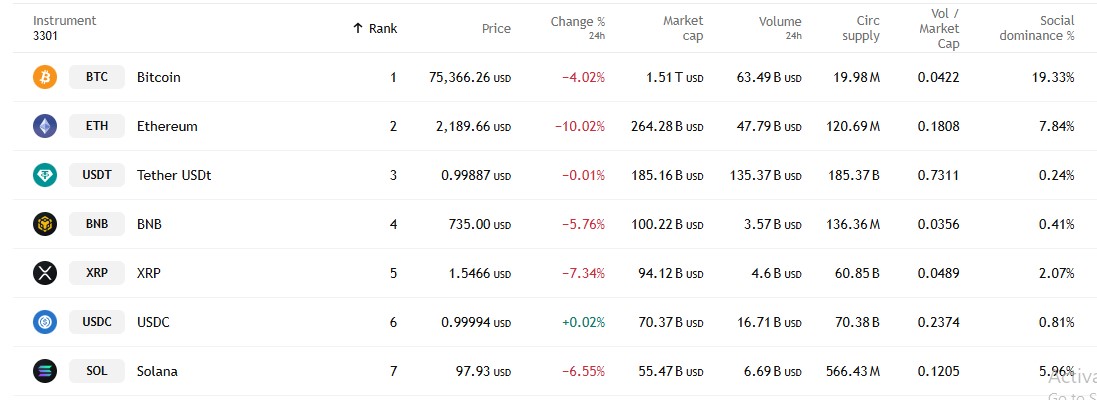Click the Solana coin logo icon
Image resolution: width=1097 pixels, height=400 pixels.
(45, 371)
